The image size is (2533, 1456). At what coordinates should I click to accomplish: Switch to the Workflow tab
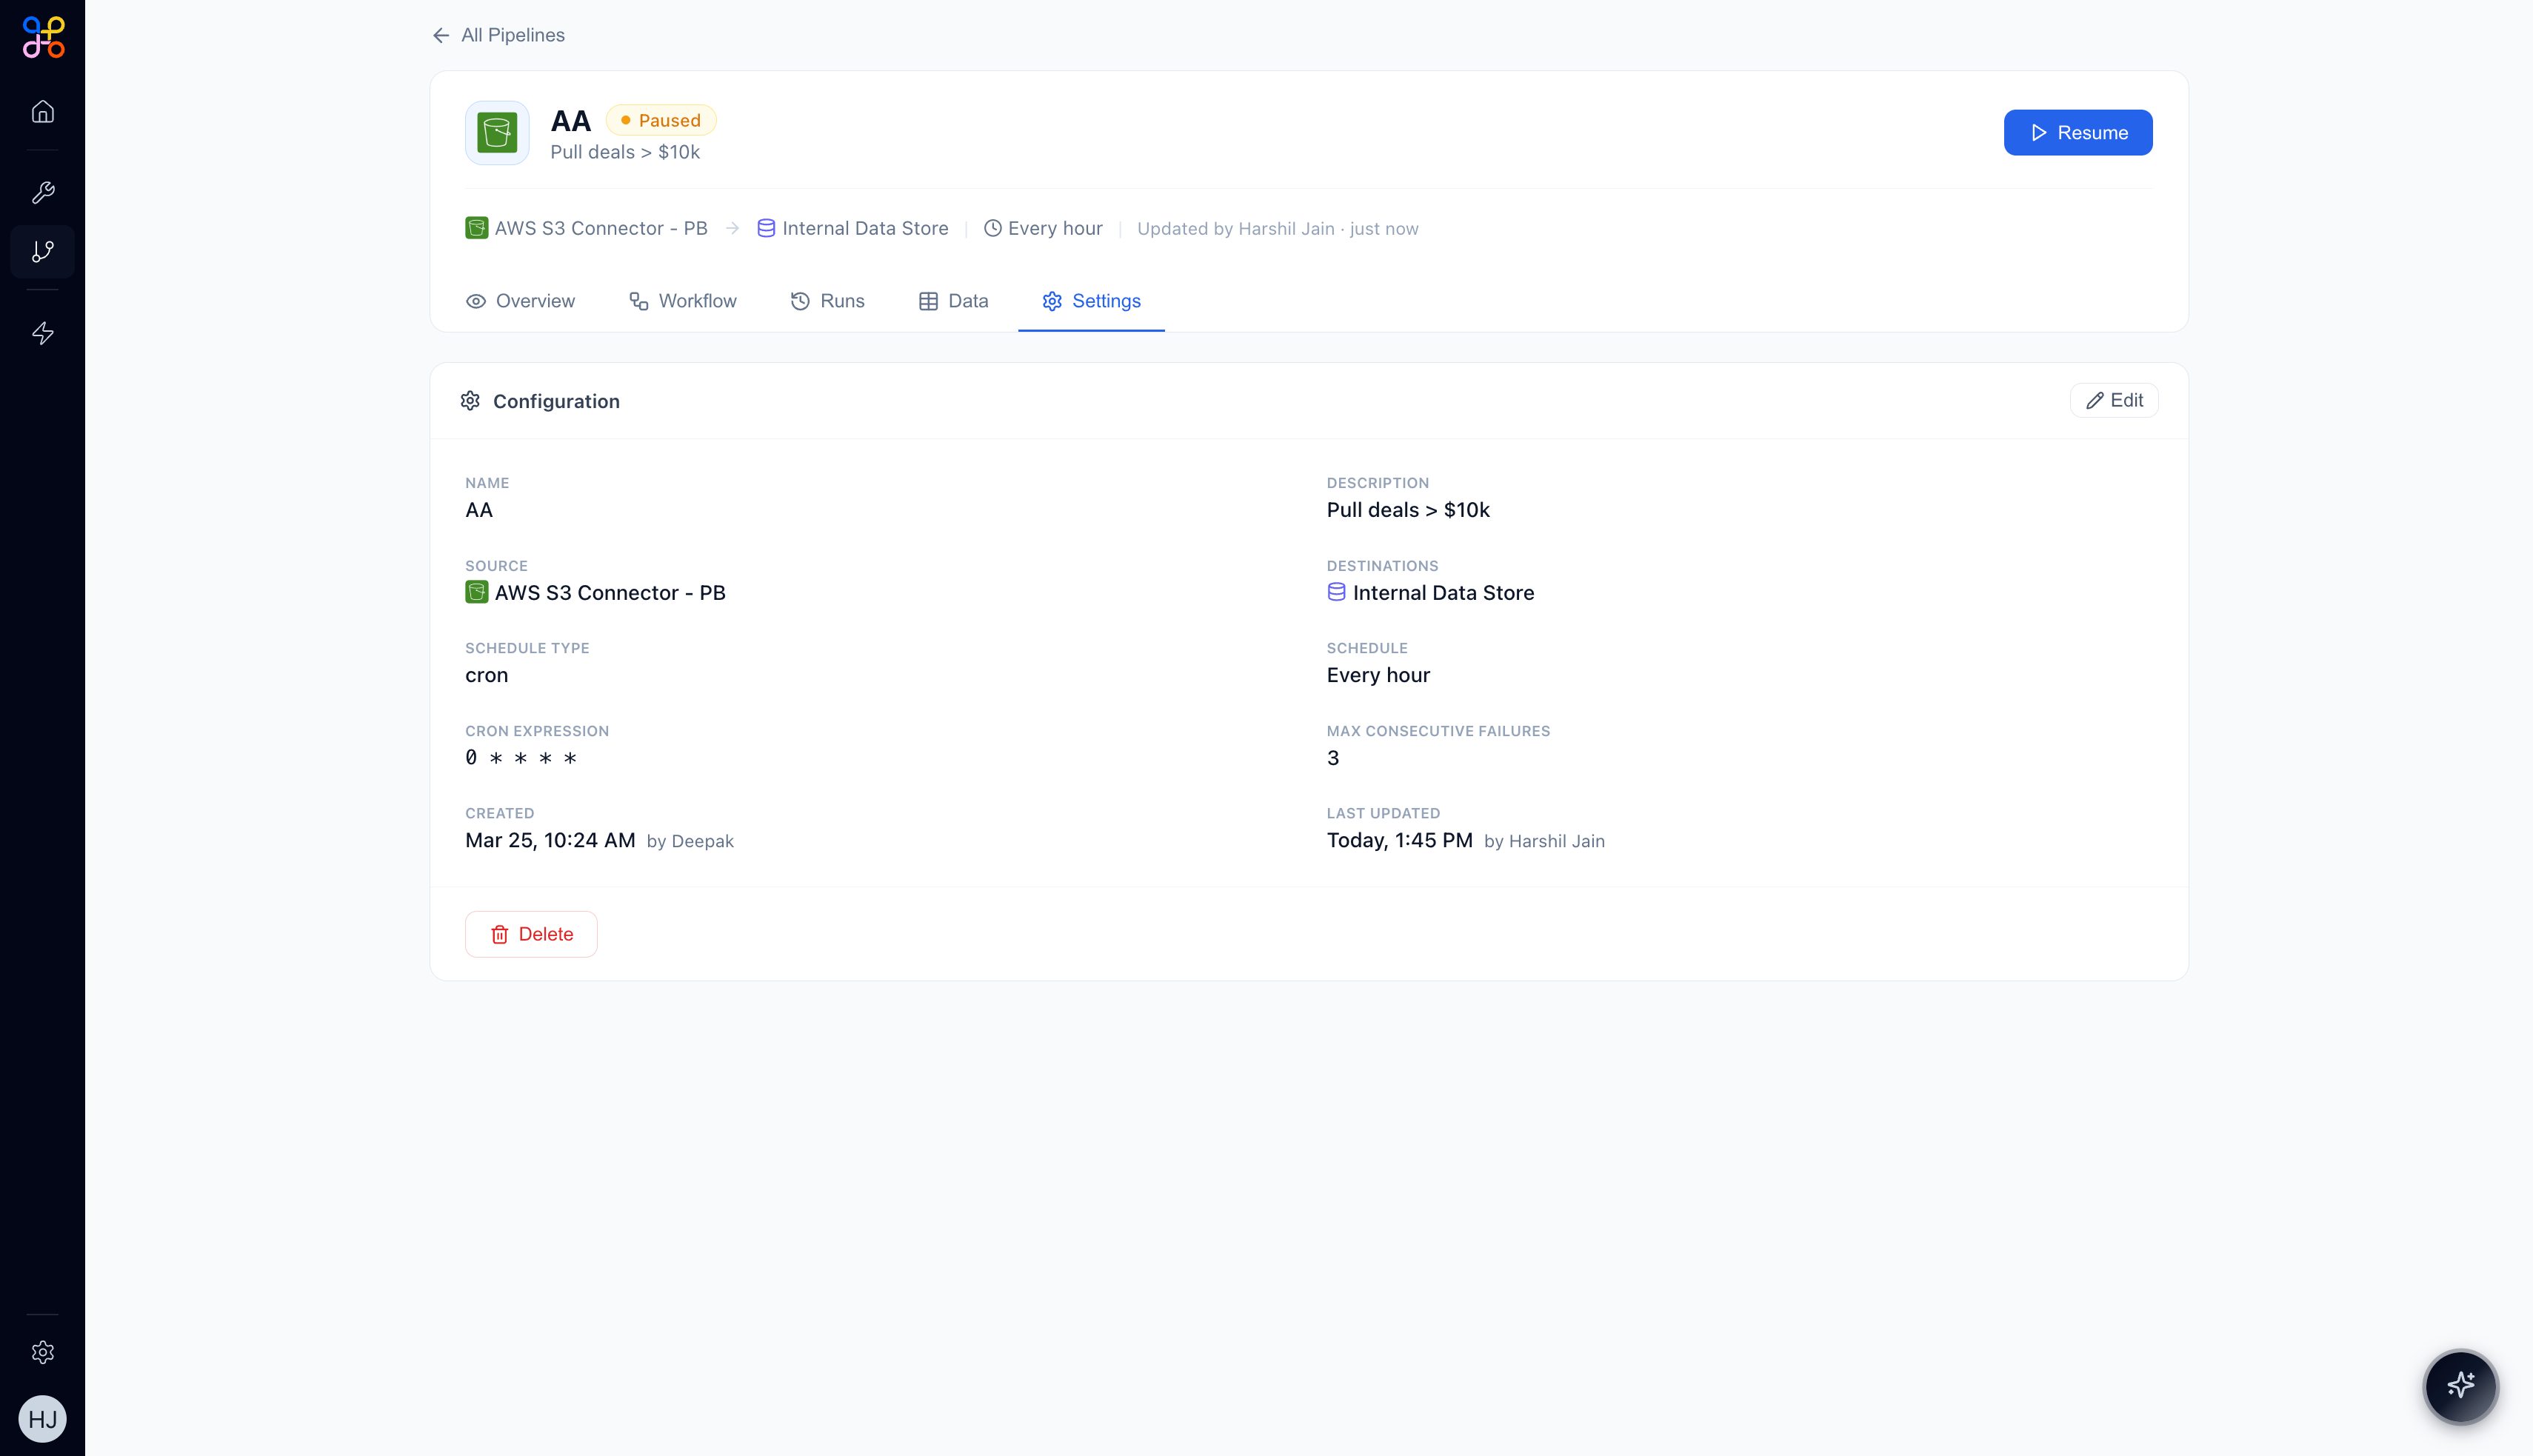tap(683, 301)
